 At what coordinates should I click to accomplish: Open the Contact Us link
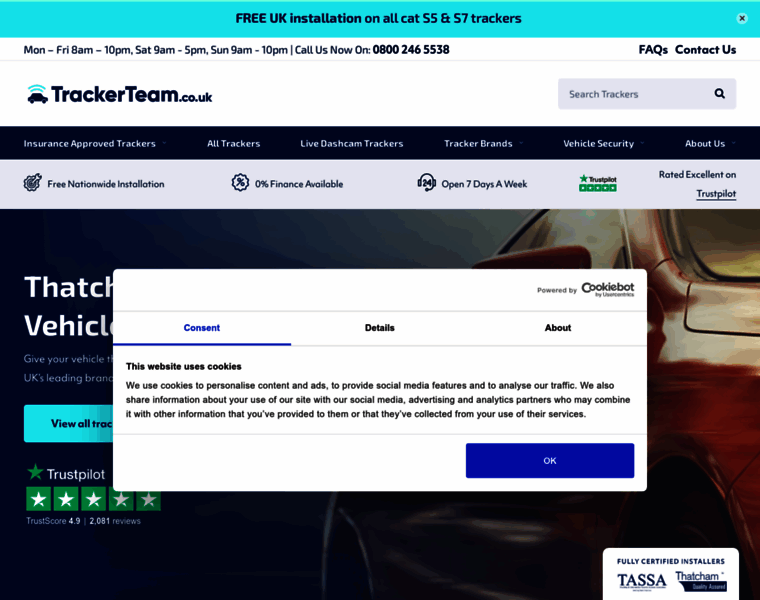[705, 49]
